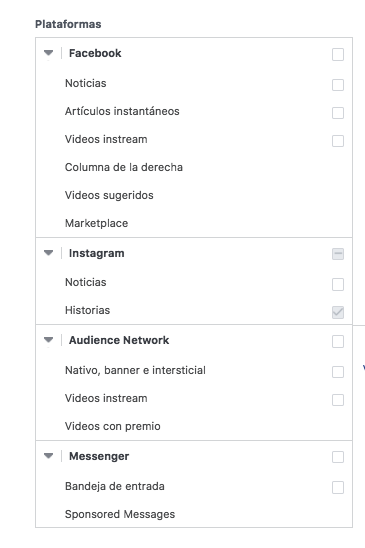Click the Videos con premio row
Image resolution: width=365 pixels, height=548 pixels.
[194, 426]
